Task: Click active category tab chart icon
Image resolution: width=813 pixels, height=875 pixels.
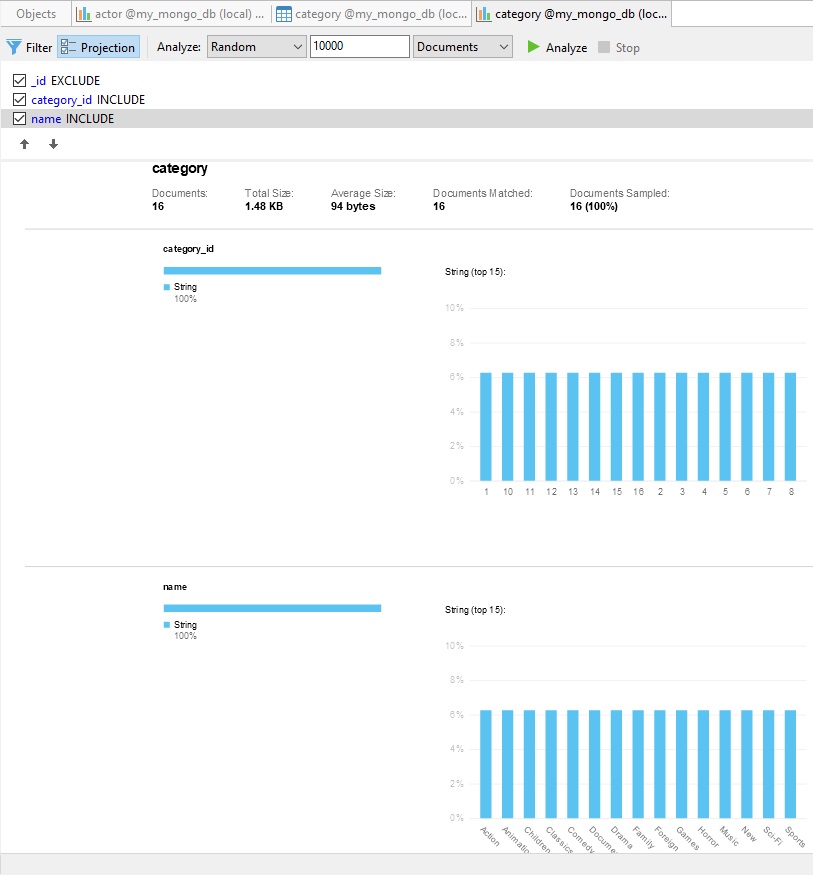Action: click(x=483, y=14)
